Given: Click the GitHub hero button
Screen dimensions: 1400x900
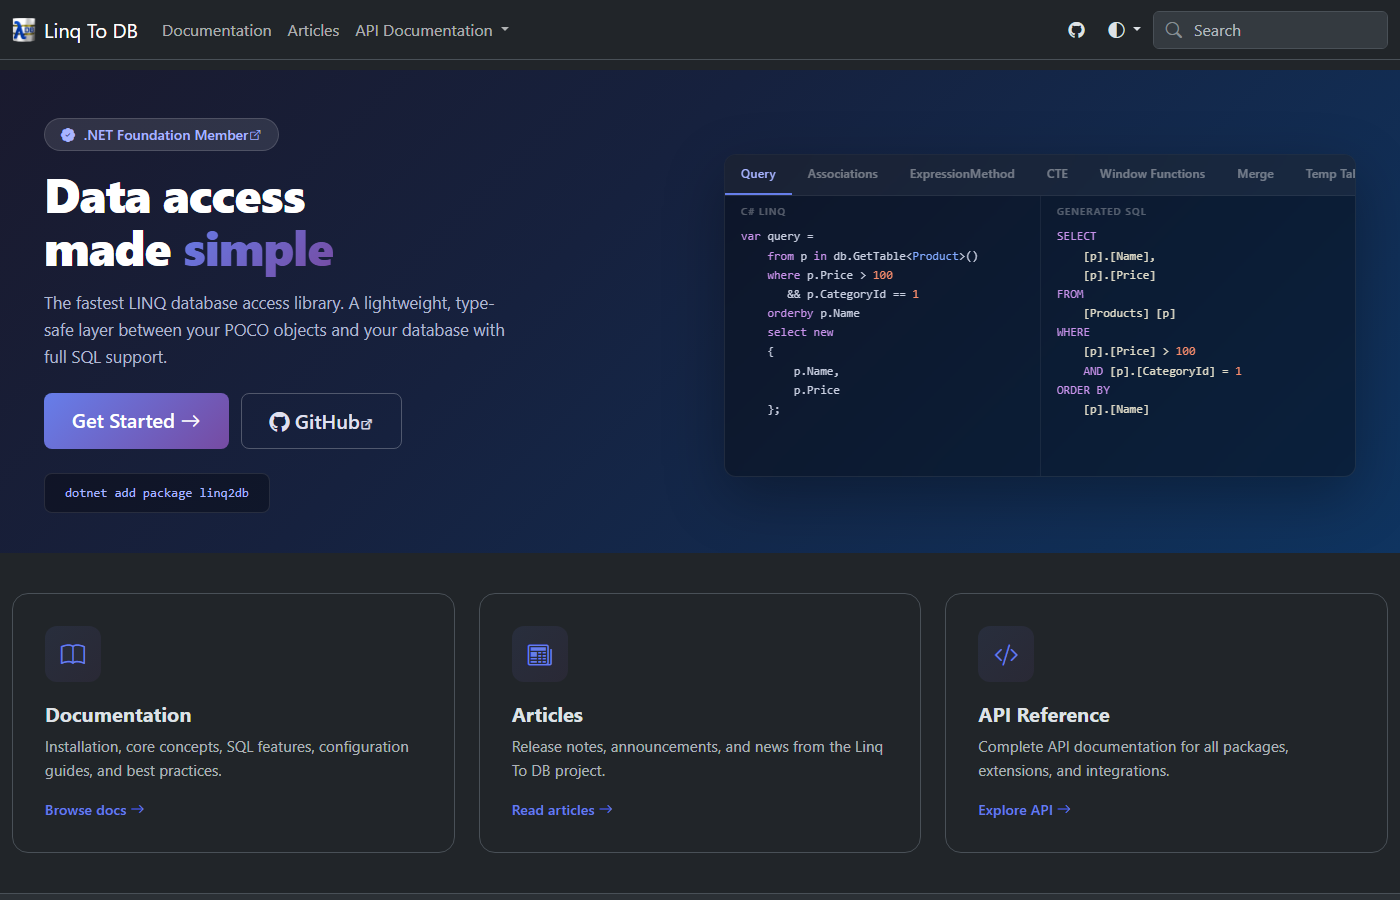Looking at the screenshot, I should (x=321, y=421).
